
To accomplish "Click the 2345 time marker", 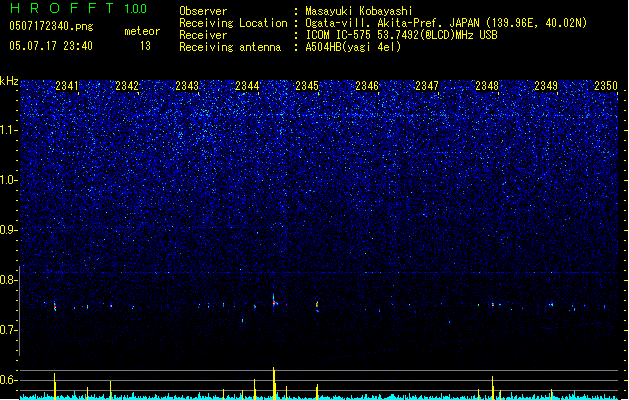I will coord(307,86).
